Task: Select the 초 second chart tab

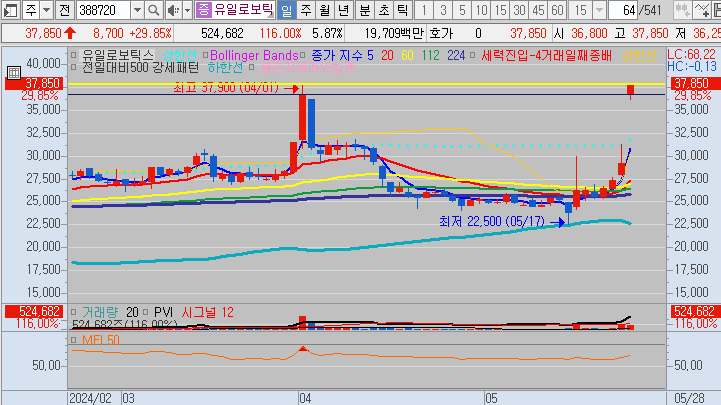Action: pos(383,10)
